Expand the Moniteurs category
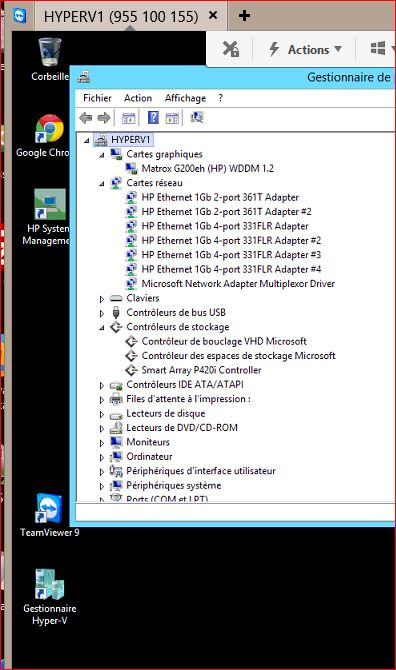The image size is (396, 670). (x=102, y=443)
